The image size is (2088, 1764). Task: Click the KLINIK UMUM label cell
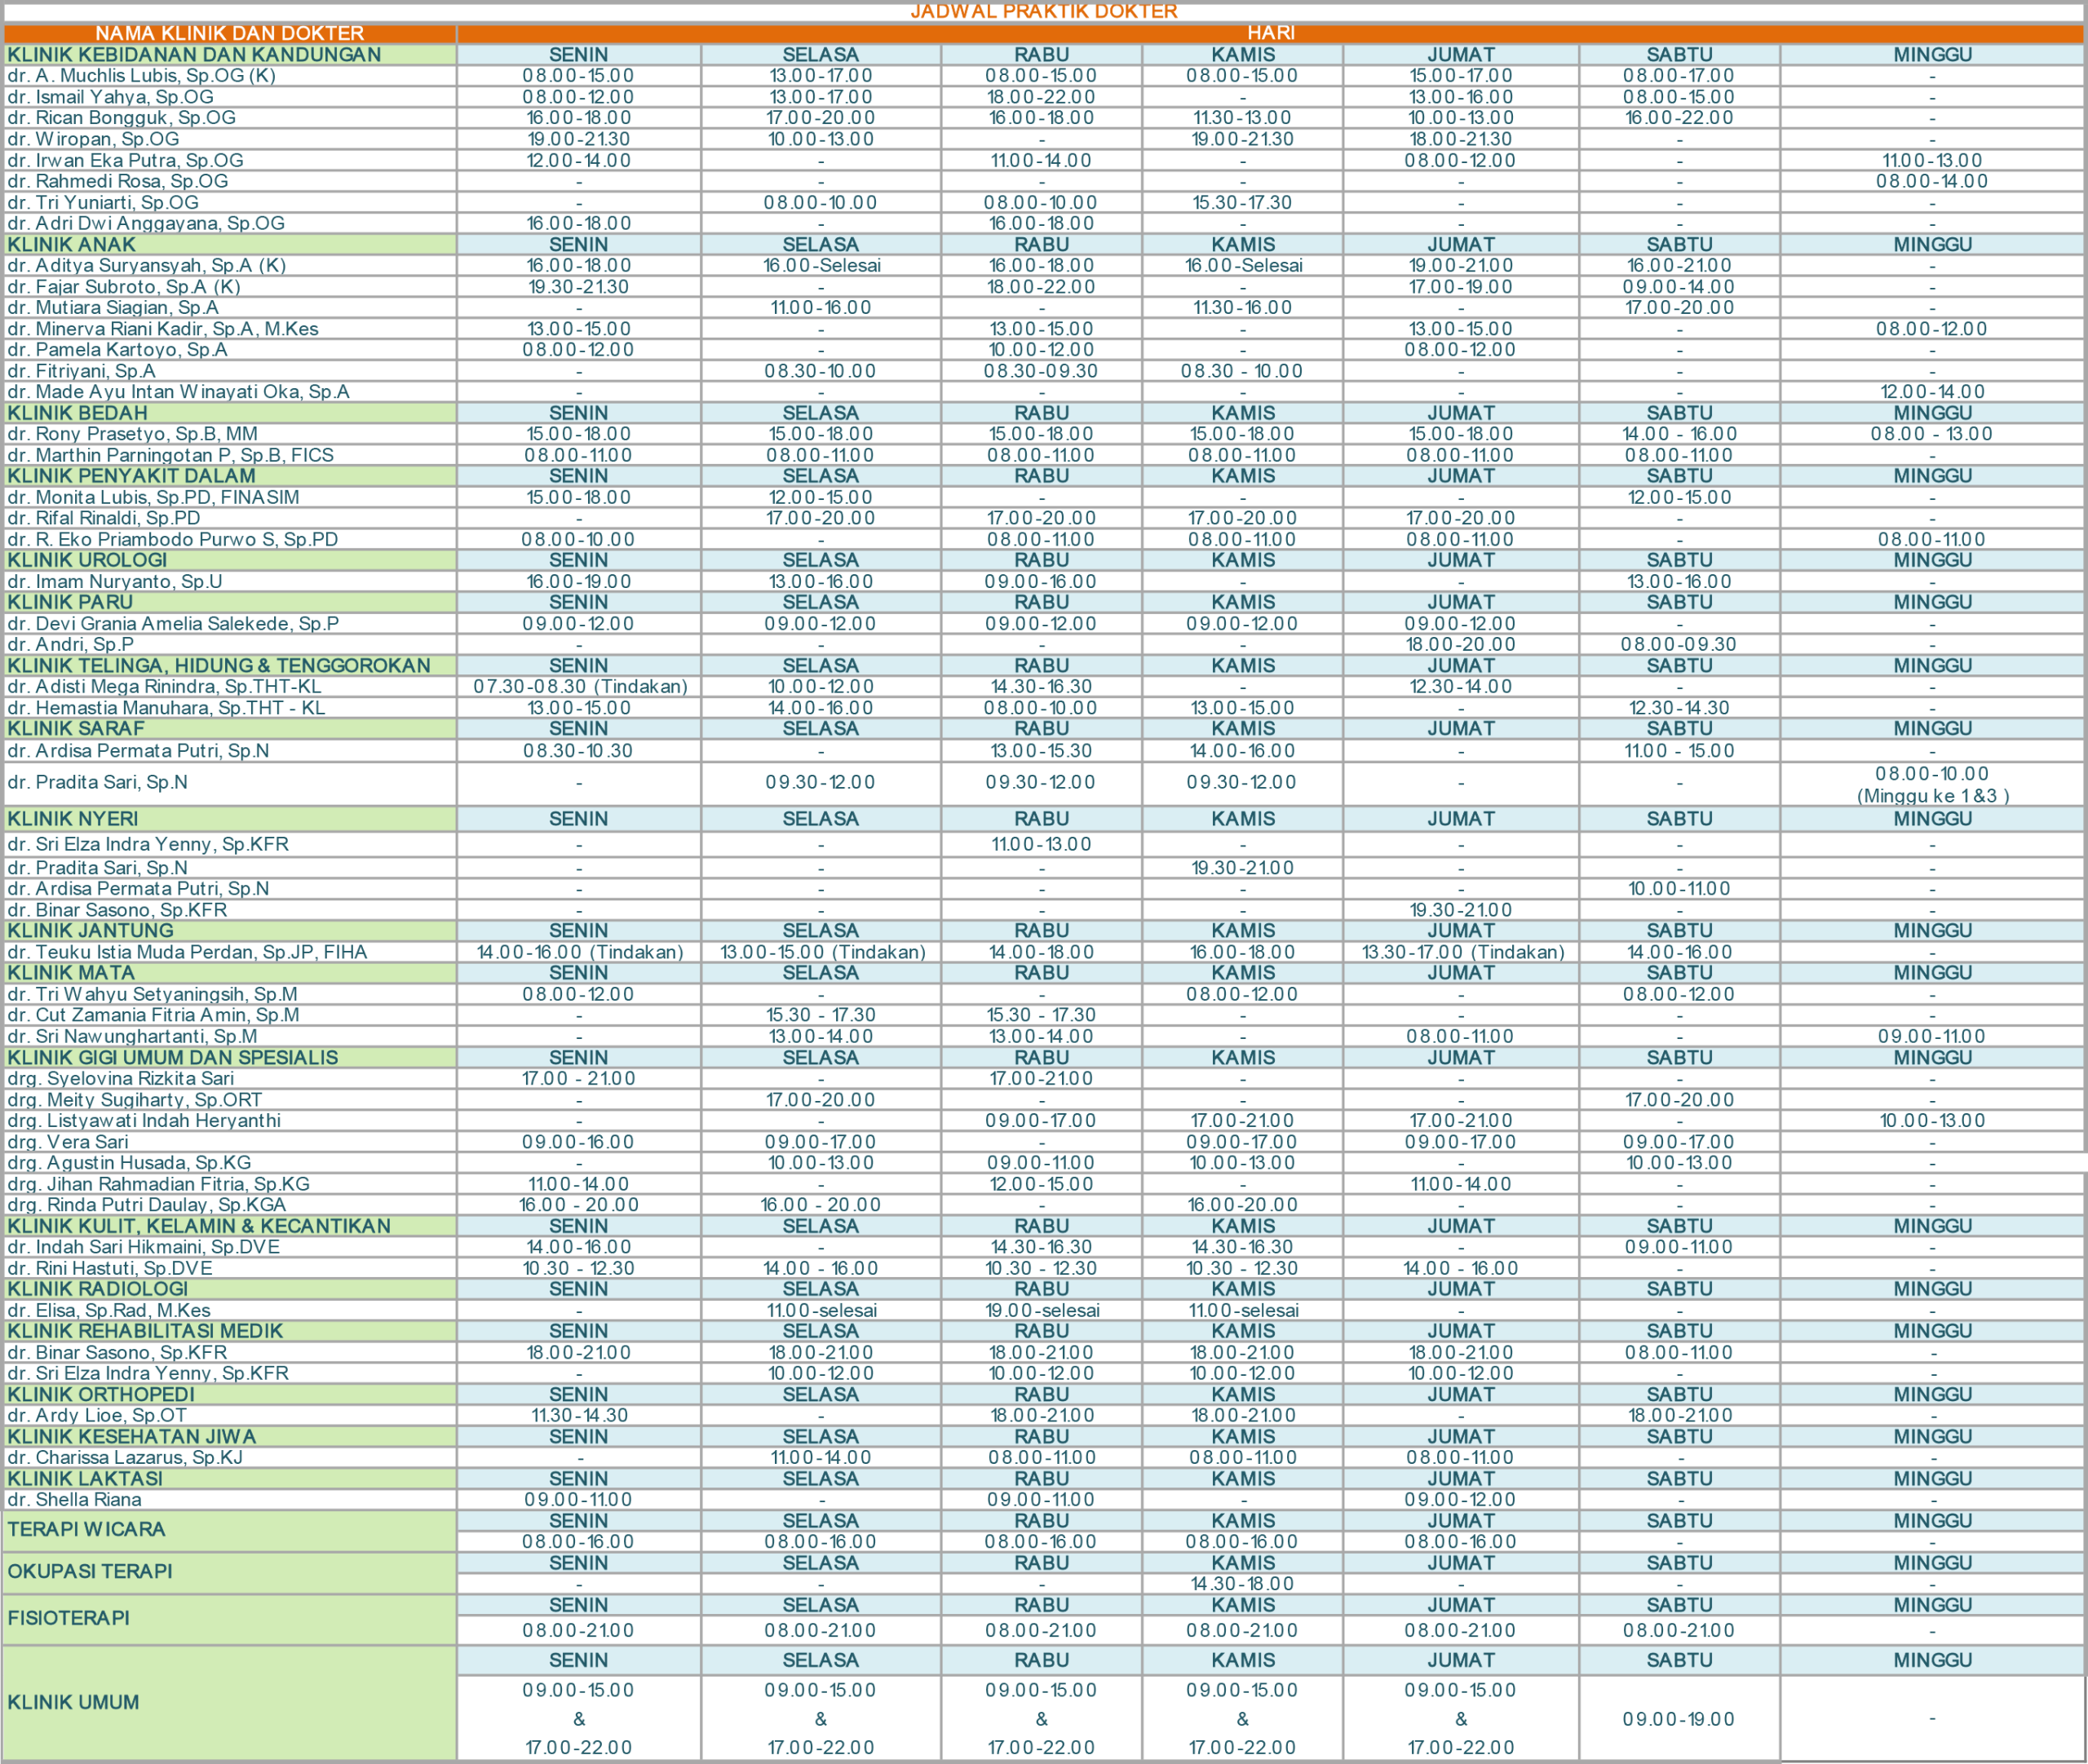73,1702
